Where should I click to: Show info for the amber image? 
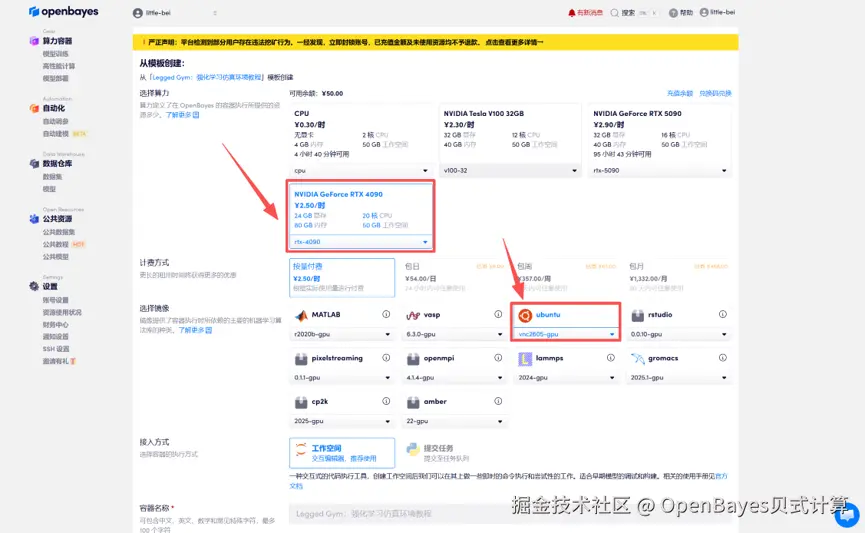[498, 401]
